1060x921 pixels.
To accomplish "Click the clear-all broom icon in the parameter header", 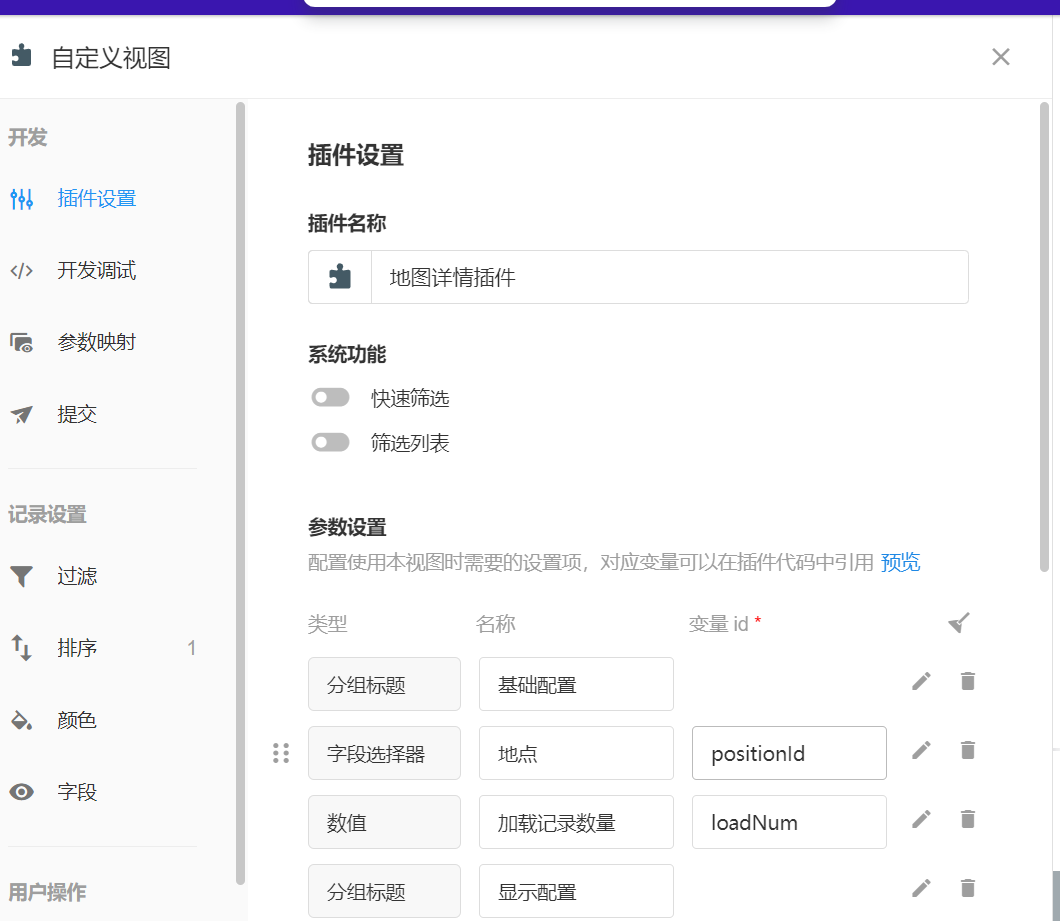I will (958, 624).
